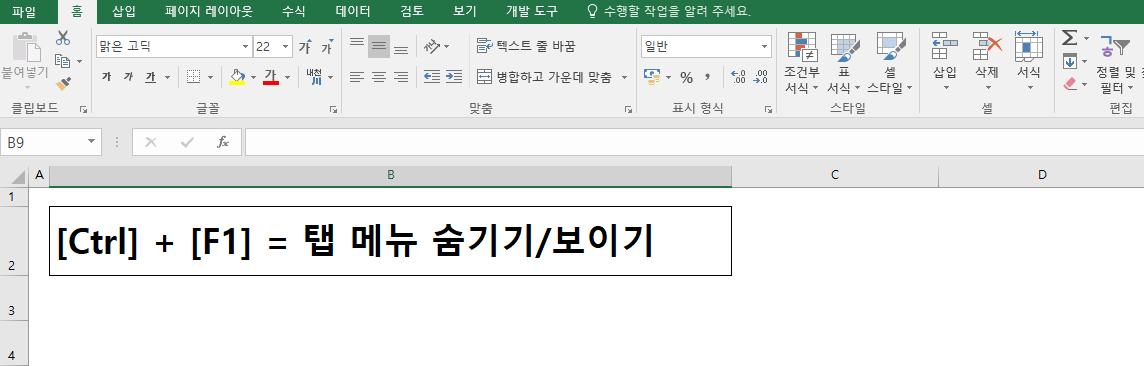Toggle Underline (underlined 가) formatting
The width and height of the screenshot is (1144, 366).
click(x=150, y=77)
